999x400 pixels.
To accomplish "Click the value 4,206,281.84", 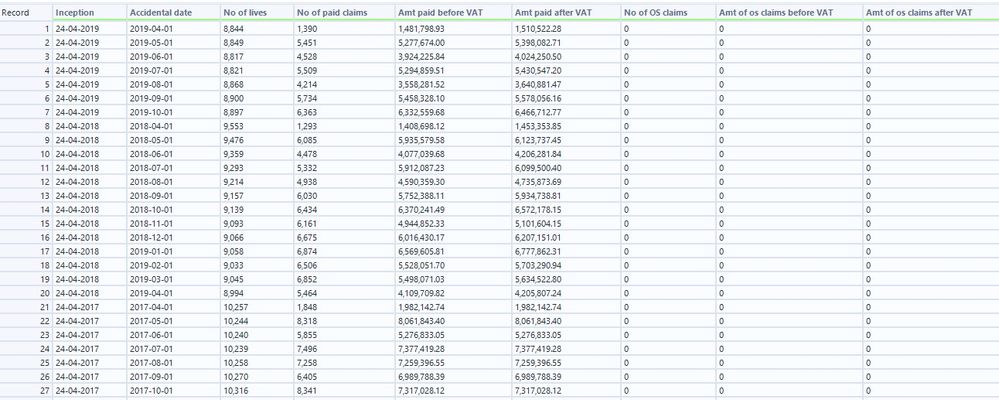I will (x=538, y=154).
